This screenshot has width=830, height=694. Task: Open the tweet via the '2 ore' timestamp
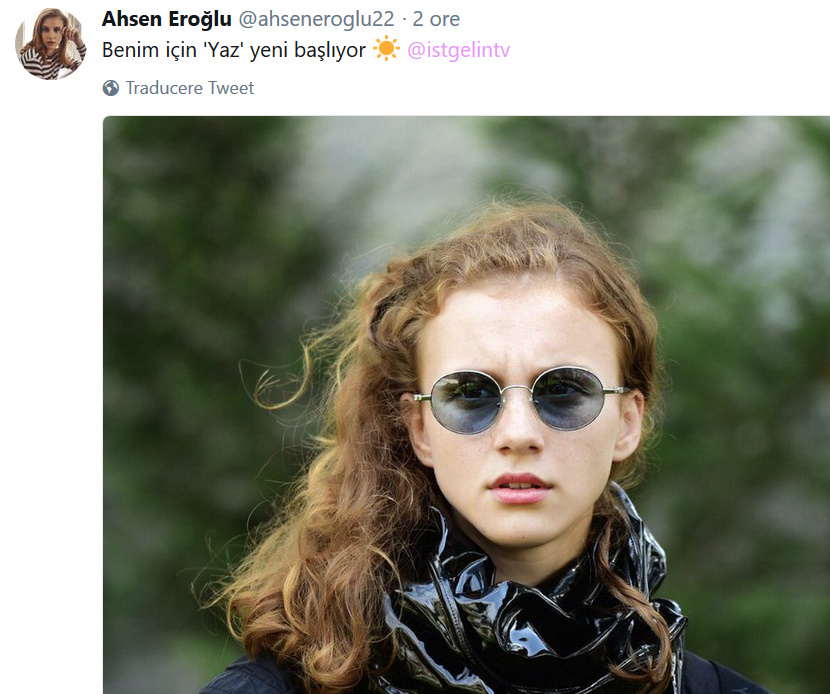[436, 19]
